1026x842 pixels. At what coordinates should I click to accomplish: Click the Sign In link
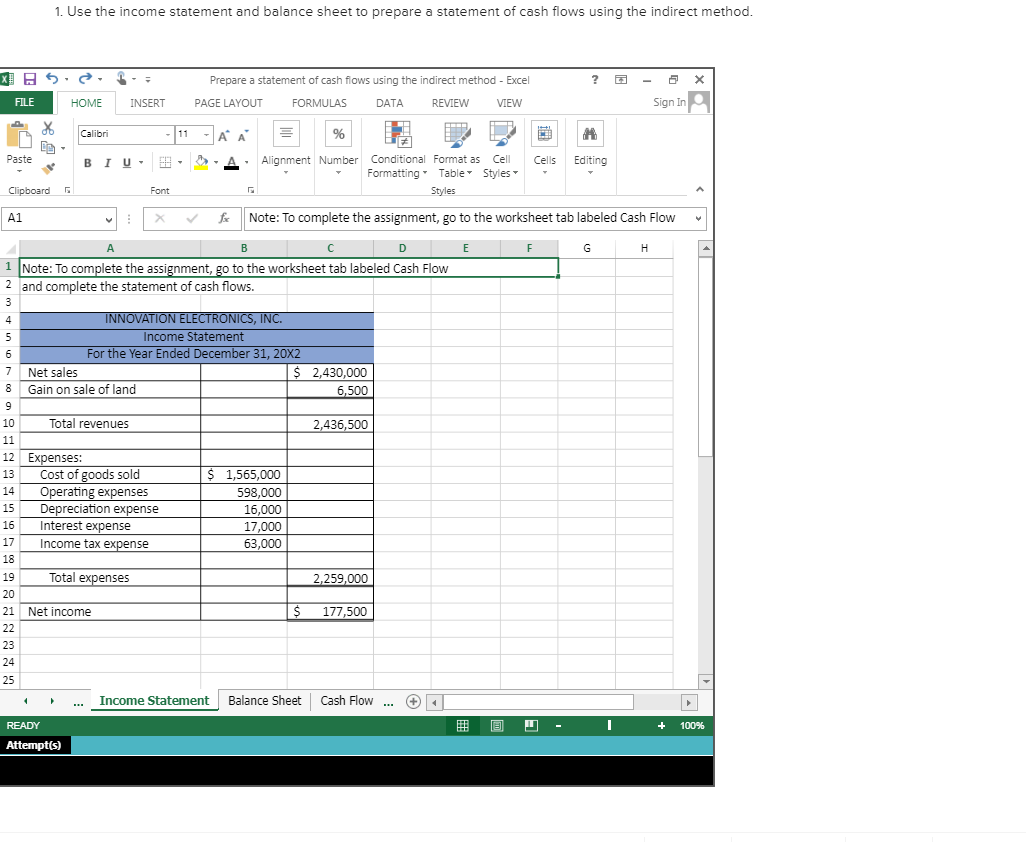(x=668, y=103)
